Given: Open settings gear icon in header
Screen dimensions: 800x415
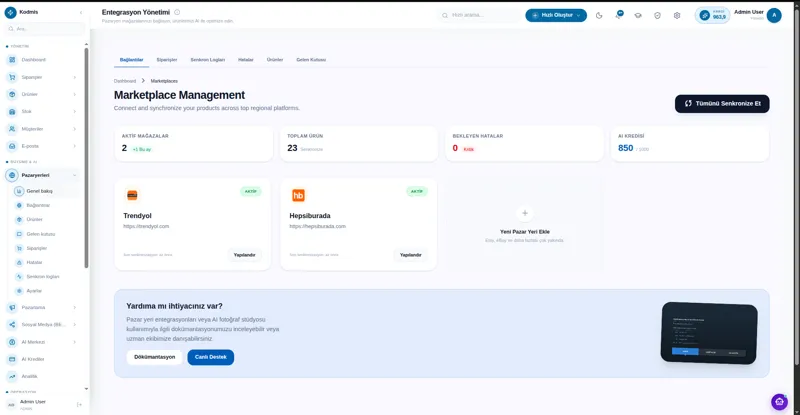Looking at the screenshot, I should [677, 15].
